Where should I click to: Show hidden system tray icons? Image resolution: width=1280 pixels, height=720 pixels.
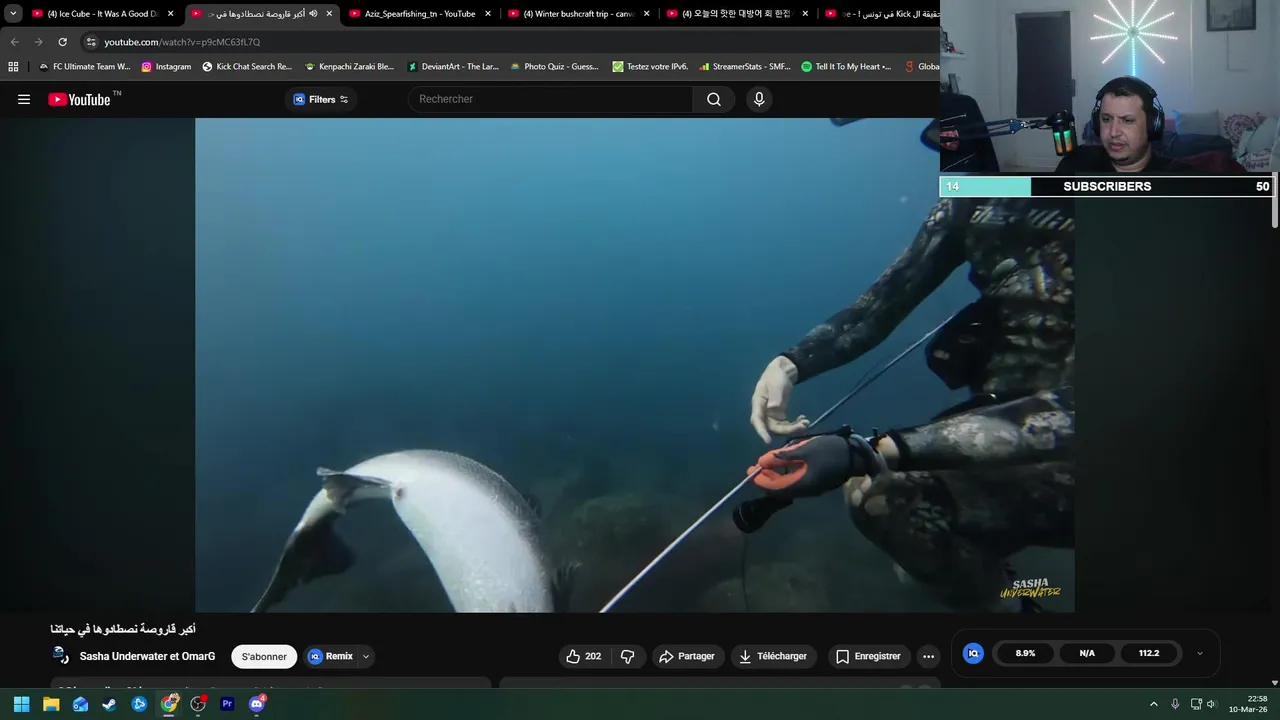coord(1153,704)
